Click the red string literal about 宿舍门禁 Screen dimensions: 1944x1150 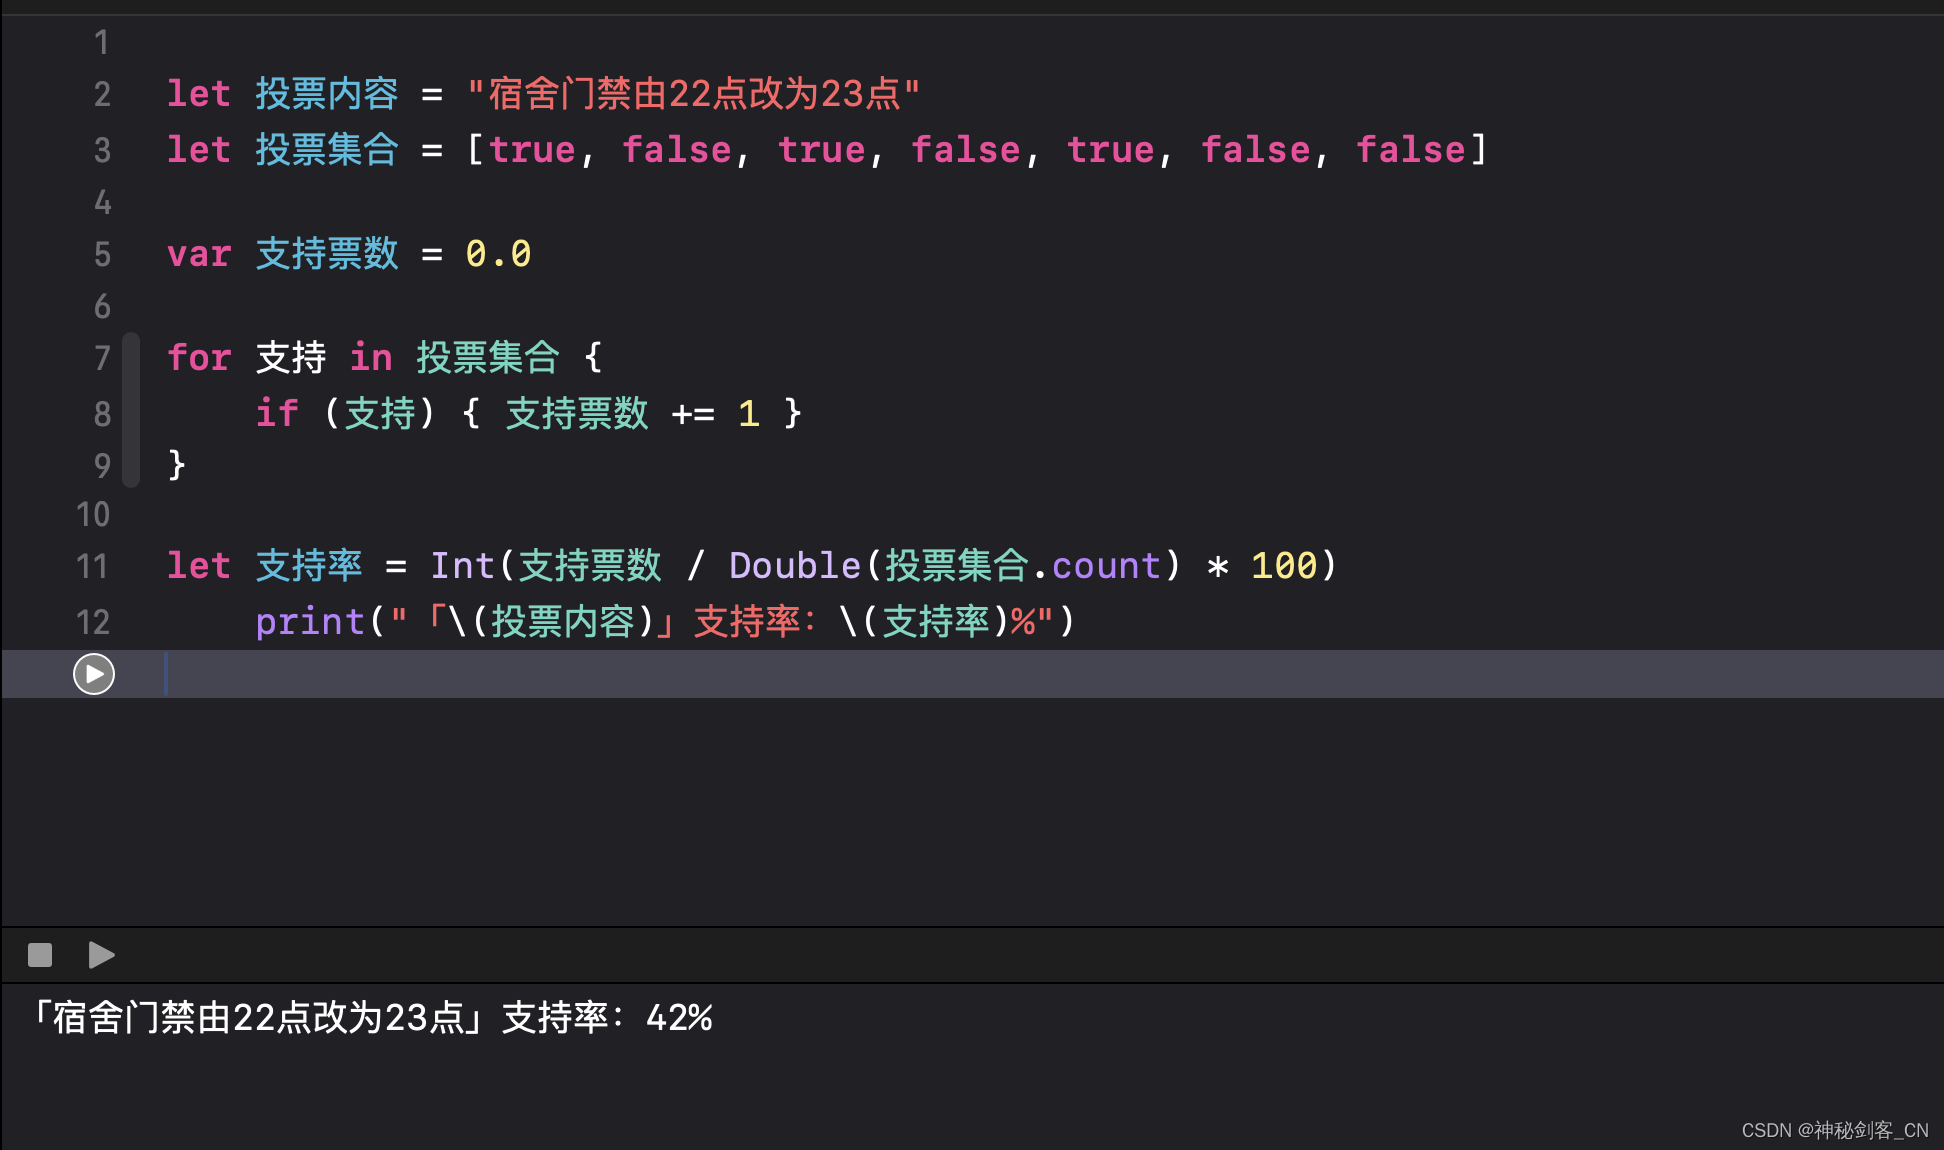pos(693,95)
